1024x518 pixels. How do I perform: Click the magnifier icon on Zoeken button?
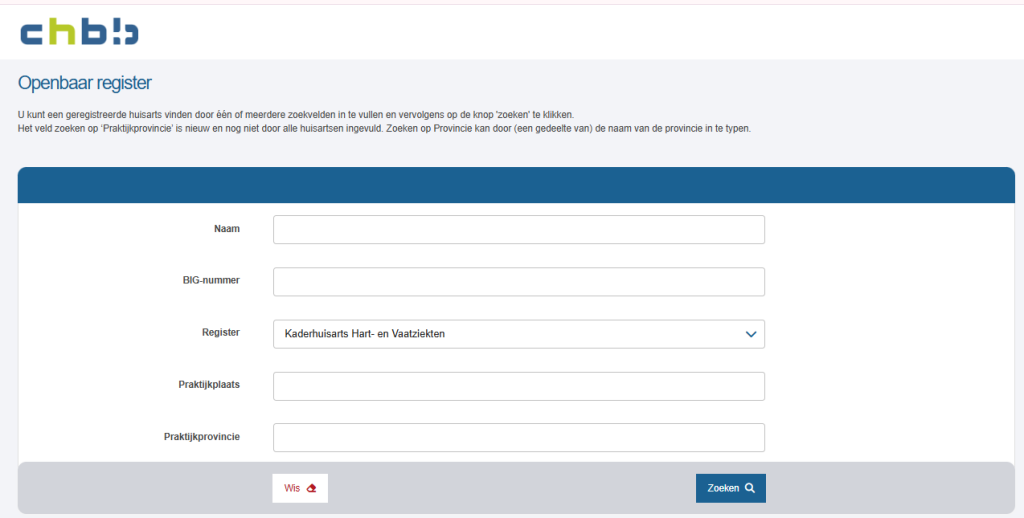(749, 488)
